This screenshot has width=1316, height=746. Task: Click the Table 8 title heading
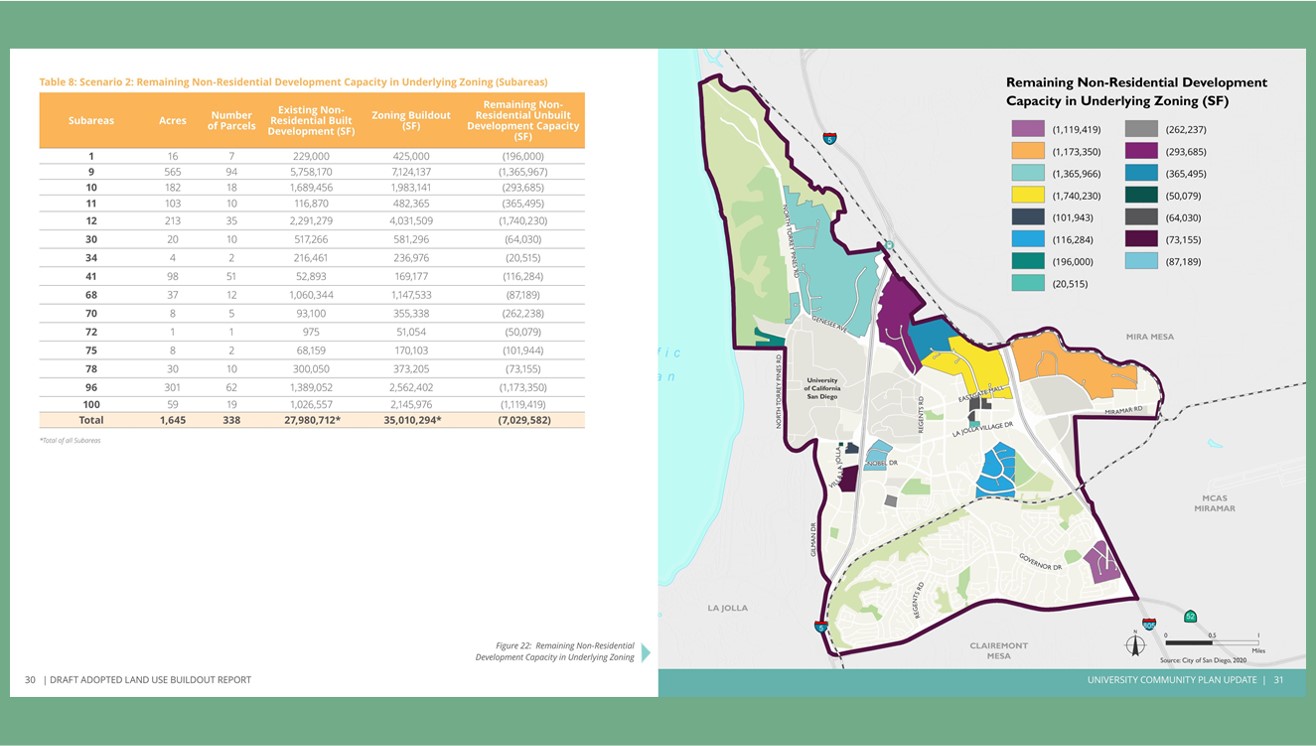click(x=293, y=82)
